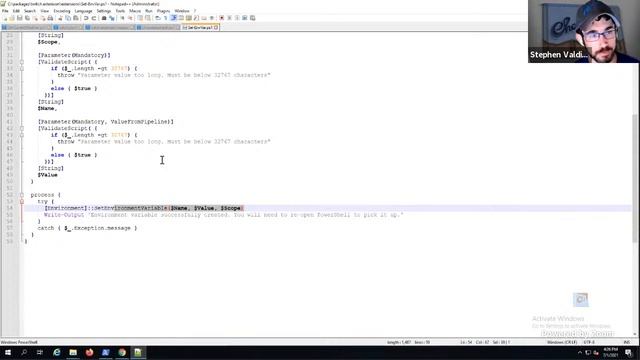
Task: Click the Zoom In toolbar icon
Action: (122, 18)
